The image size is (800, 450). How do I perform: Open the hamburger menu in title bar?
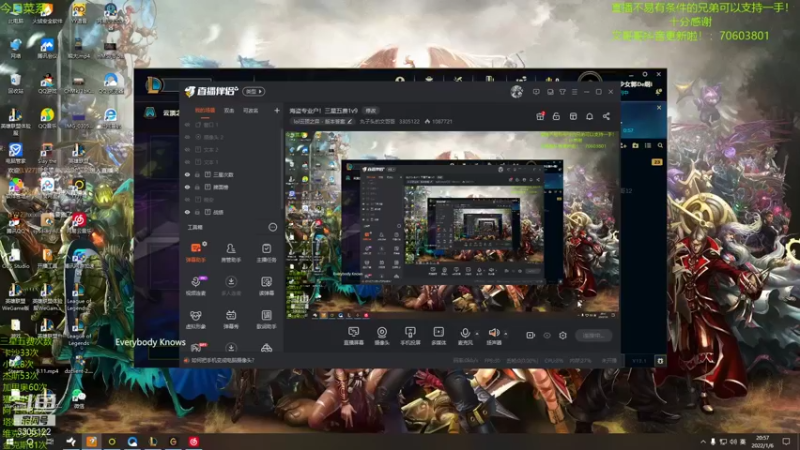[574, 92]
